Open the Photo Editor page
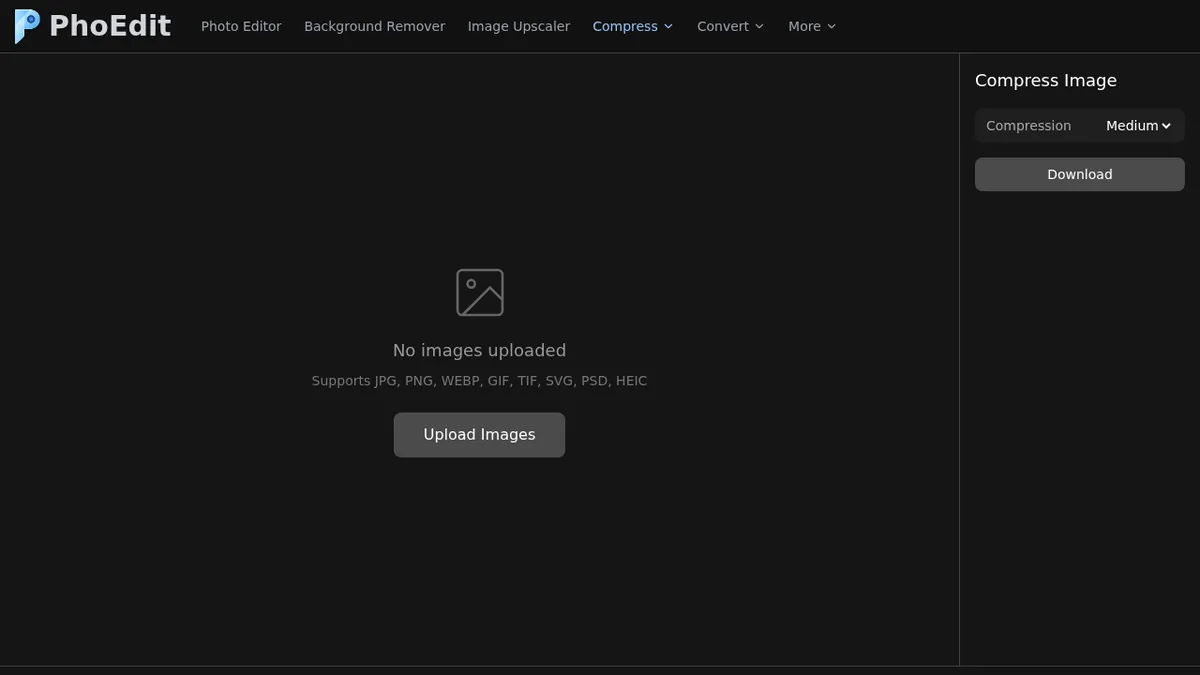This screenshot has height=675, width=1200. 241,26
